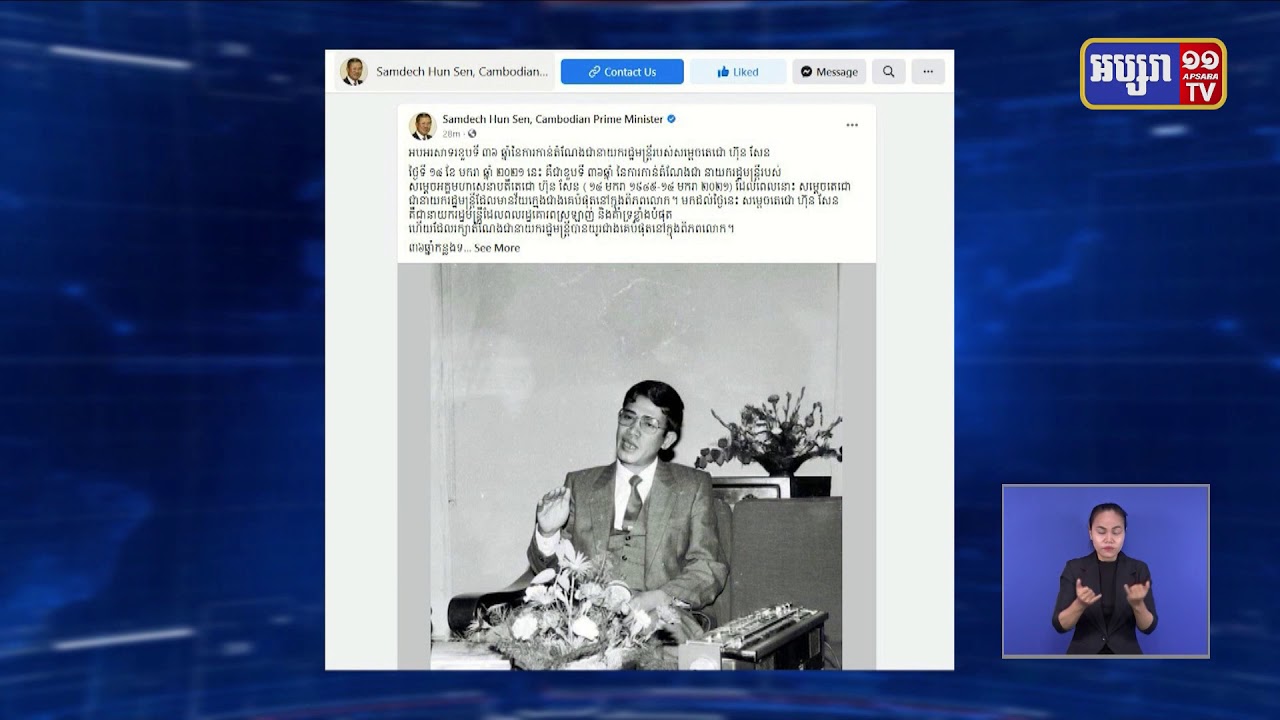Click the Contact Us button
The height and width of the screenshot is (720, 1280).
pyautogui.click(x=622, y=72)
